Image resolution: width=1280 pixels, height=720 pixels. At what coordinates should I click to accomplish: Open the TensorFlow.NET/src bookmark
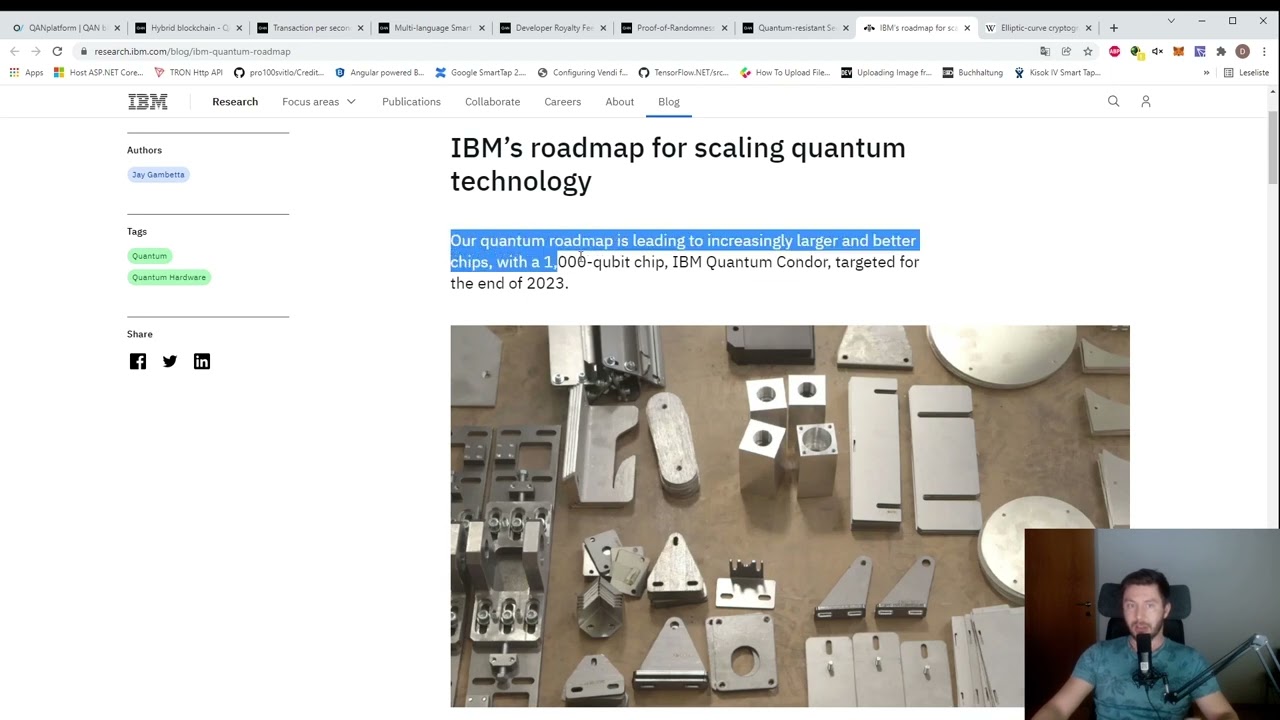[683, 72]
